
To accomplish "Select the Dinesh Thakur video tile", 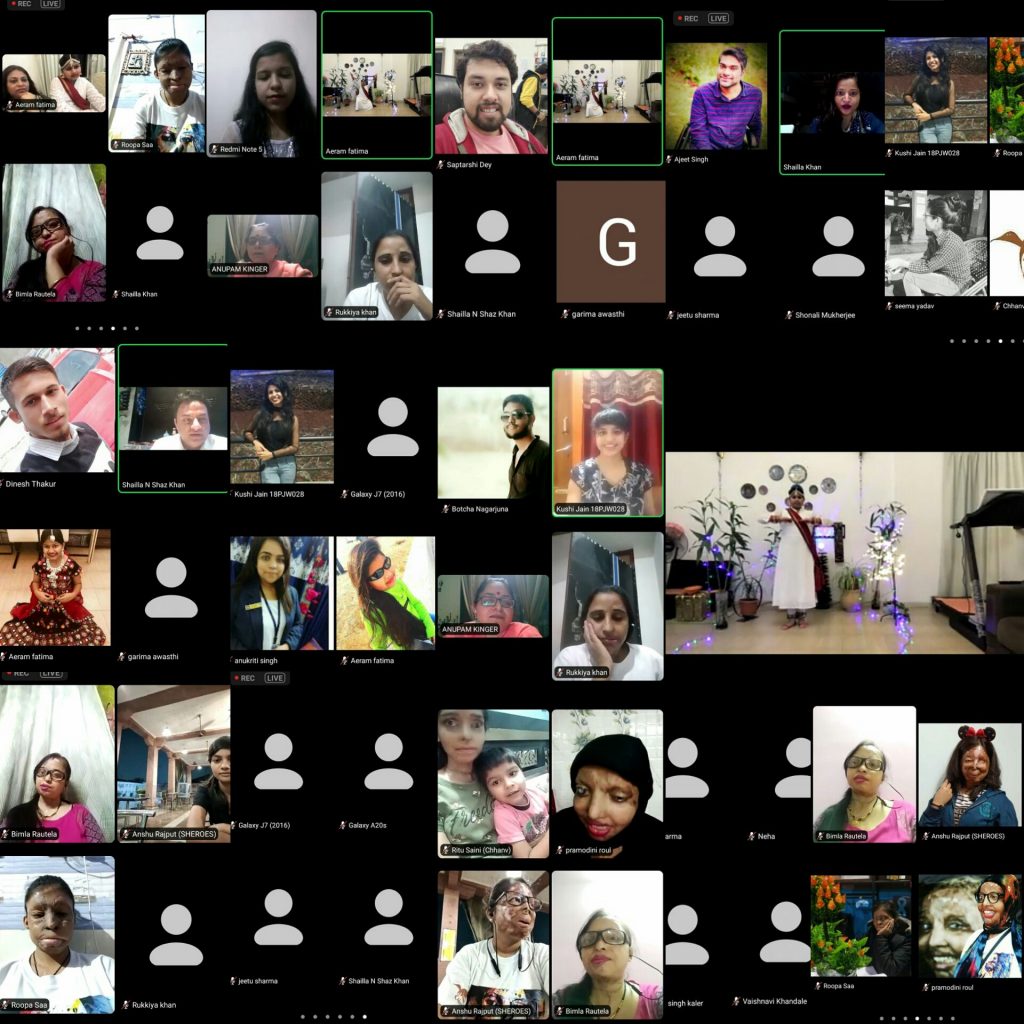I will pos(57,410).
